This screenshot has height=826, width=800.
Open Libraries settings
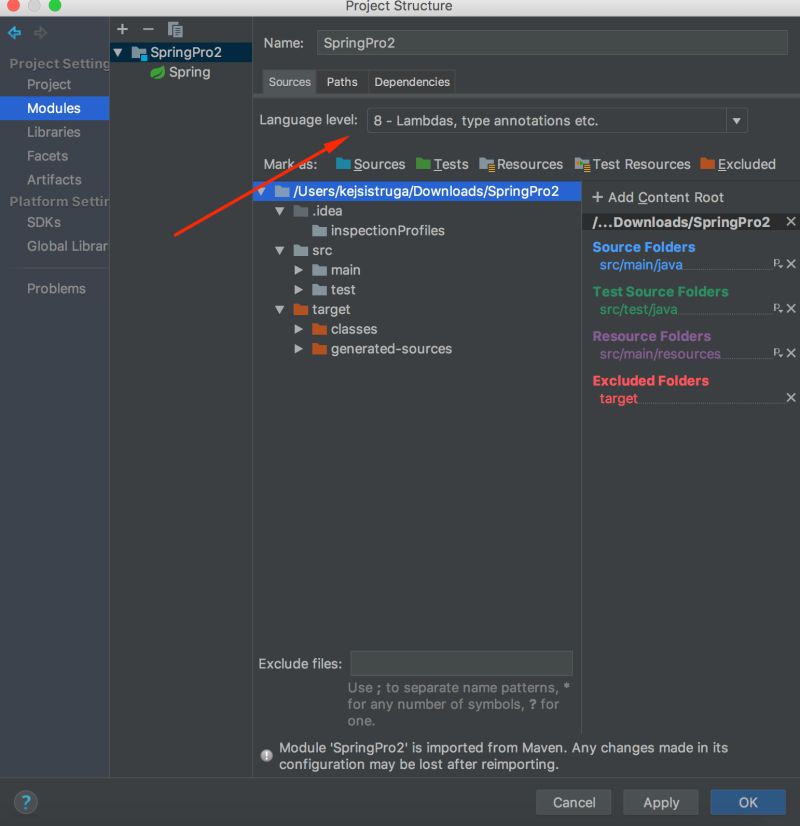click(x=54, y=132)
